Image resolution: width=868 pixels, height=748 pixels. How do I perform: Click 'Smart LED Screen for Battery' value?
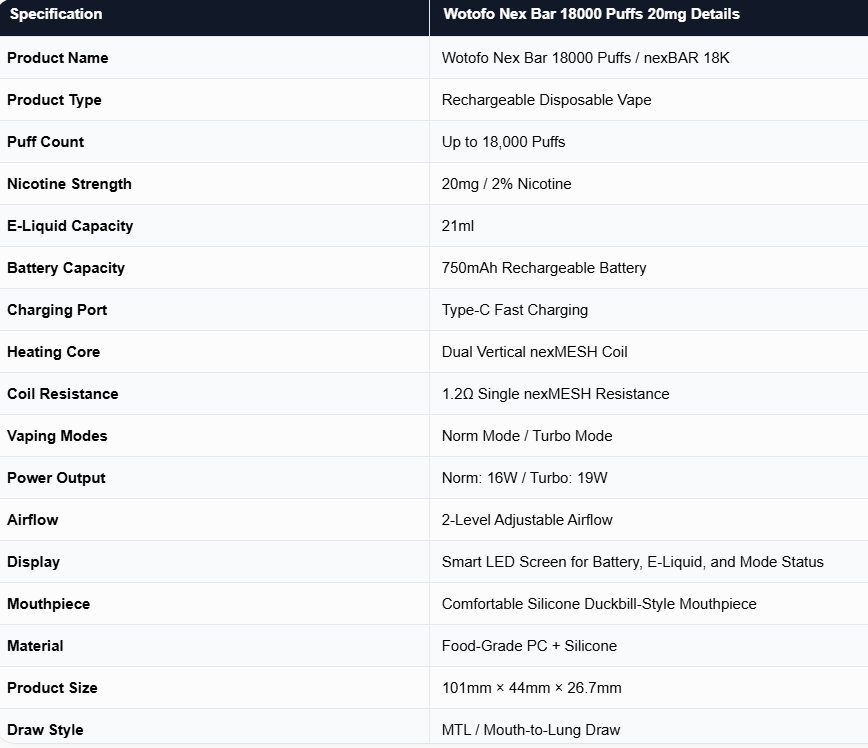point(541,562)
